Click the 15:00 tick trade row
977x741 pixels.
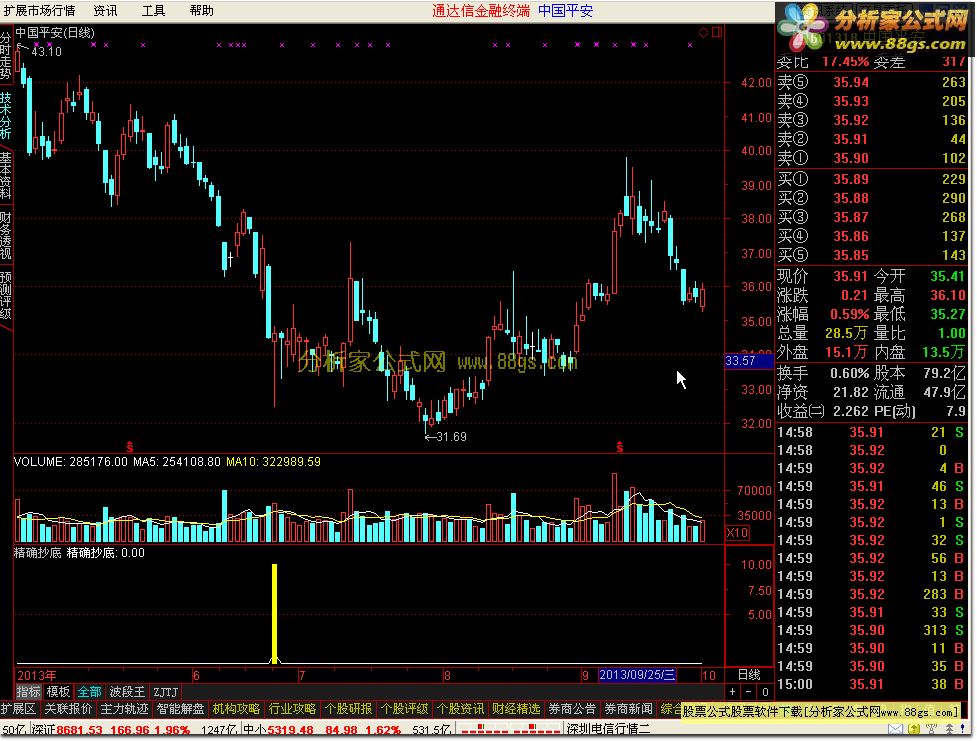click(871, 684)
